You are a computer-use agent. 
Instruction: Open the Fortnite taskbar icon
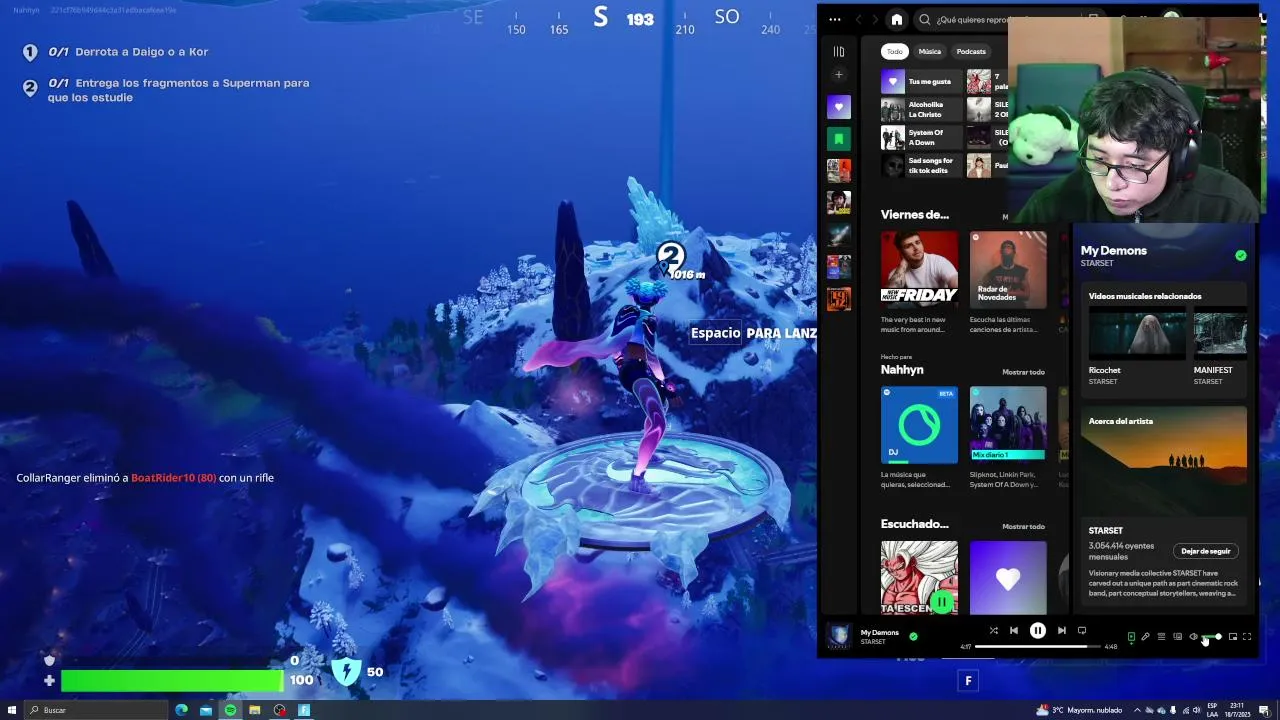tap(304, 710)
